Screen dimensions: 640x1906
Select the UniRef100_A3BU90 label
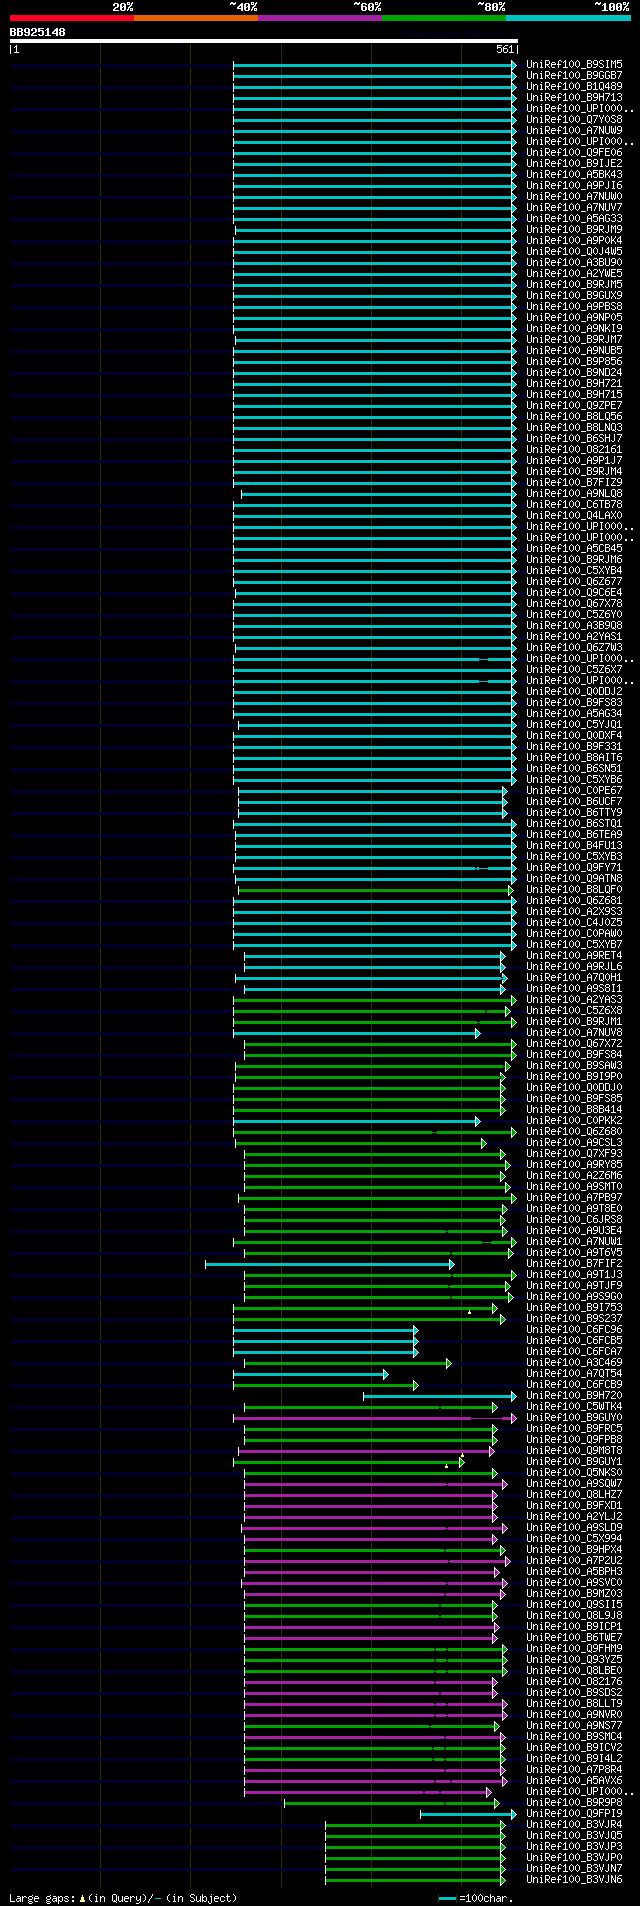[574, 262]
